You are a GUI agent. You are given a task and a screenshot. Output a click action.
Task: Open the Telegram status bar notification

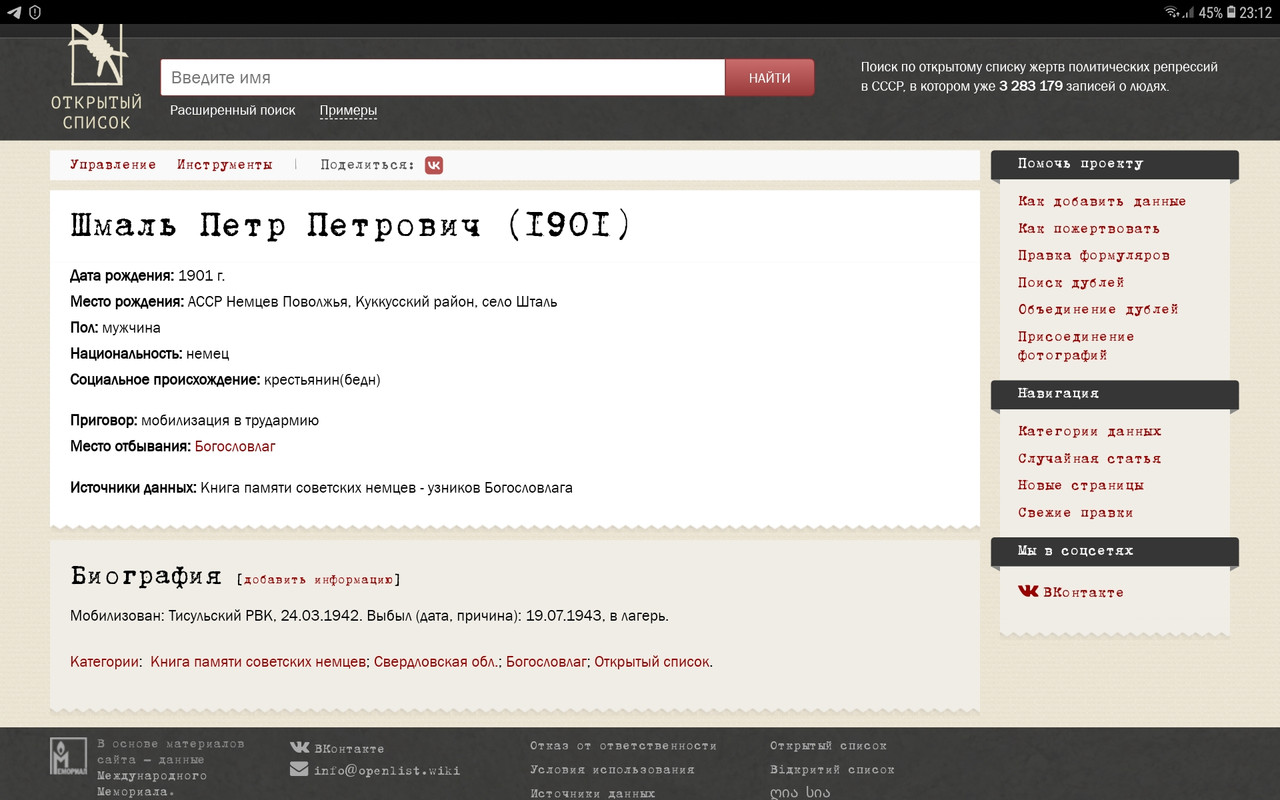pos(14,12)
